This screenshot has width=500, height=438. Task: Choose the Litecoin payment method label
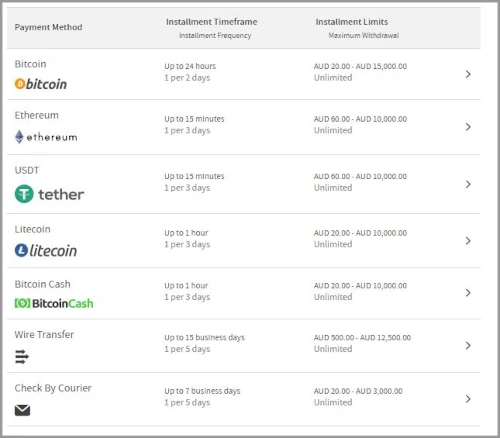click(x=32, y=229)
